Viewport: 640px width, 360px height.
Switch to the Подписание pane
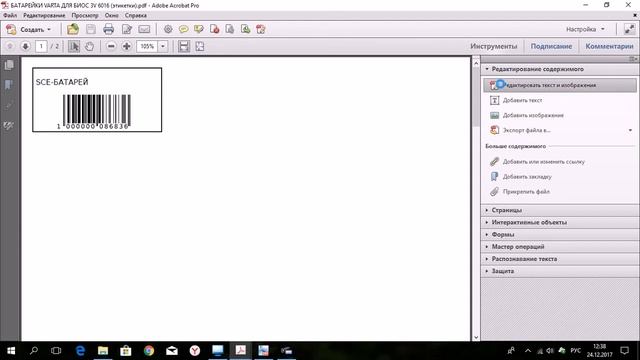551,46
